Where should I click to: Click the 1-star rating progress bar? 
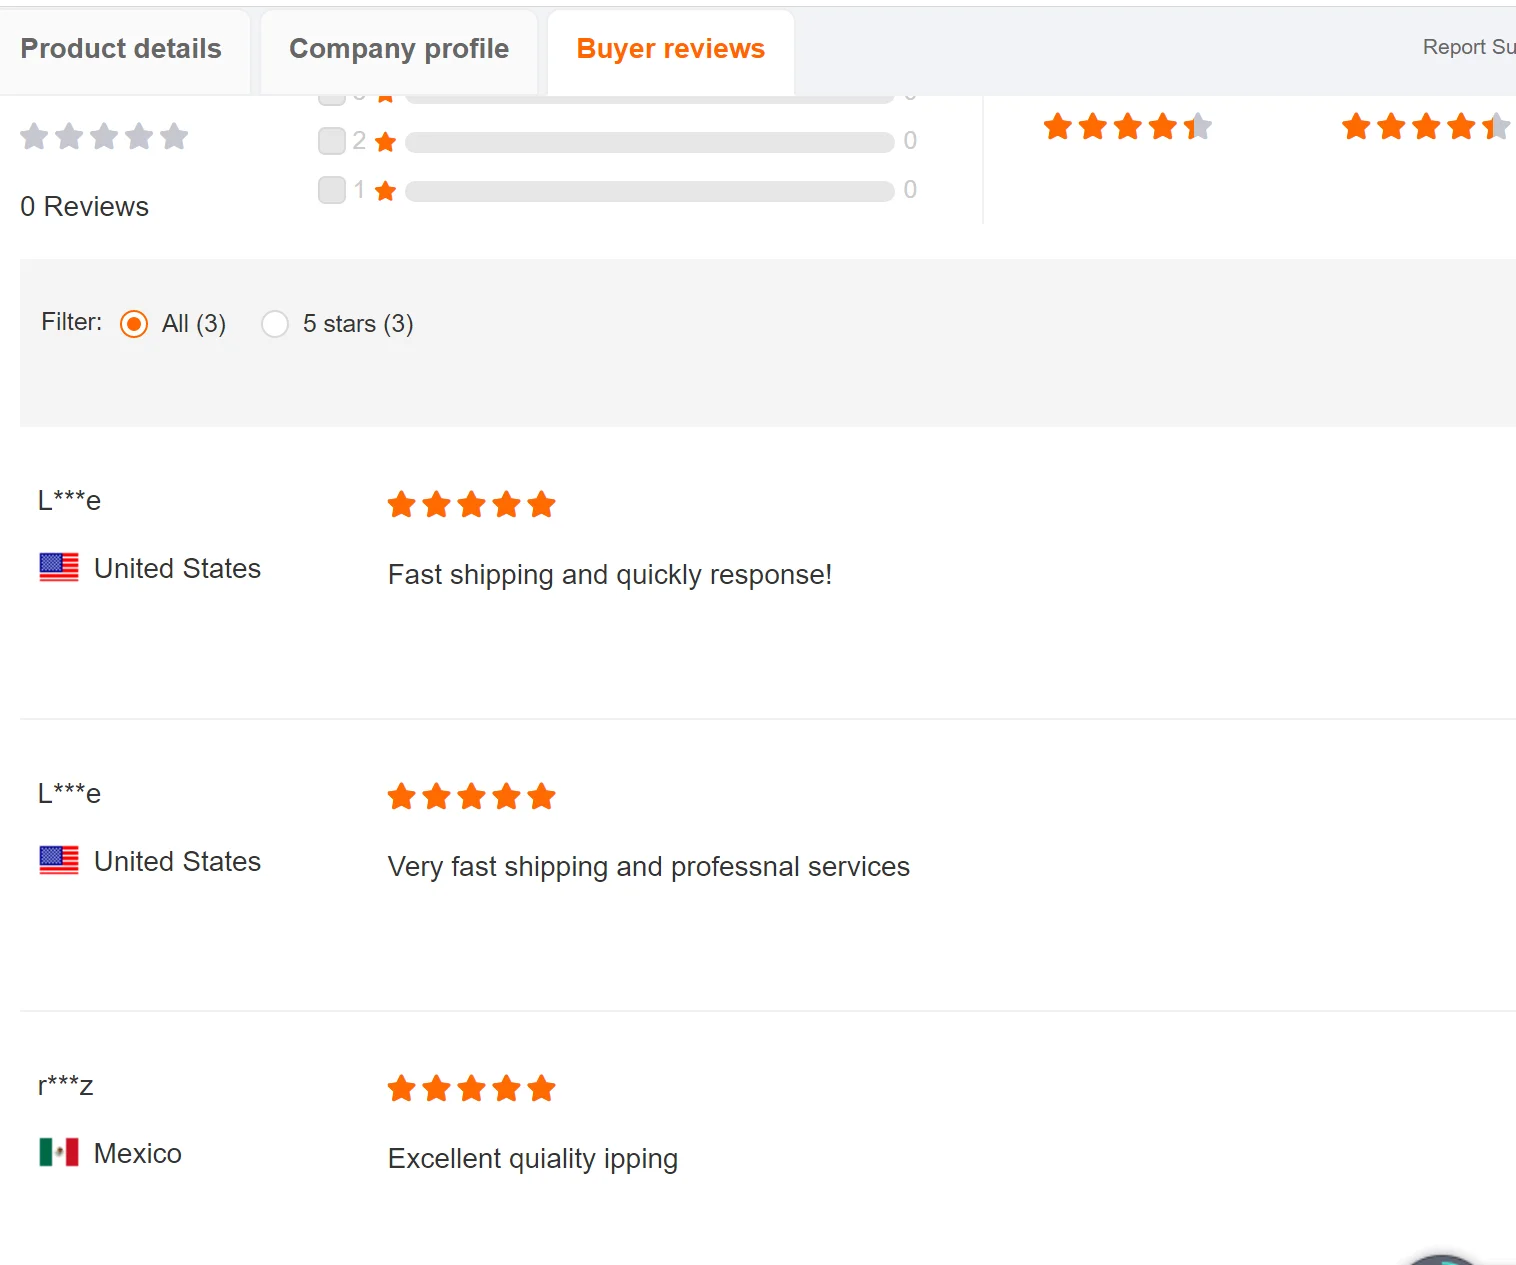650,191
